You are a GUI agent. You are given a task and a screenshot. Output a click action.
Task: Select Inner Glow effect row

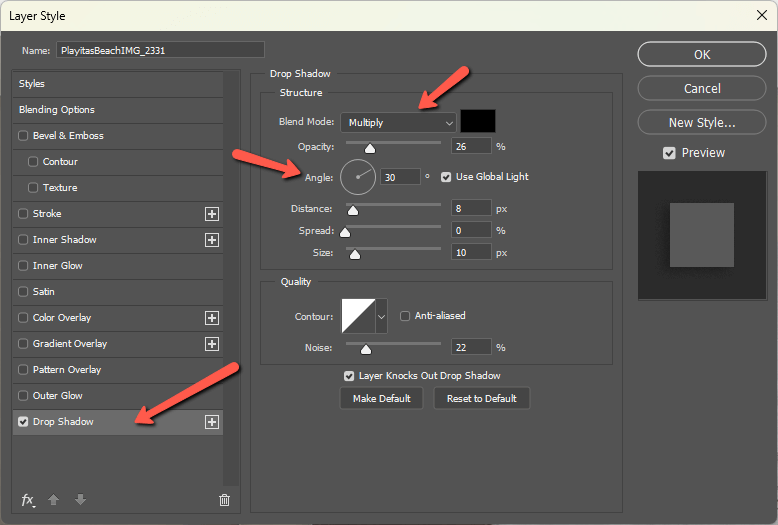click(118, 266)
